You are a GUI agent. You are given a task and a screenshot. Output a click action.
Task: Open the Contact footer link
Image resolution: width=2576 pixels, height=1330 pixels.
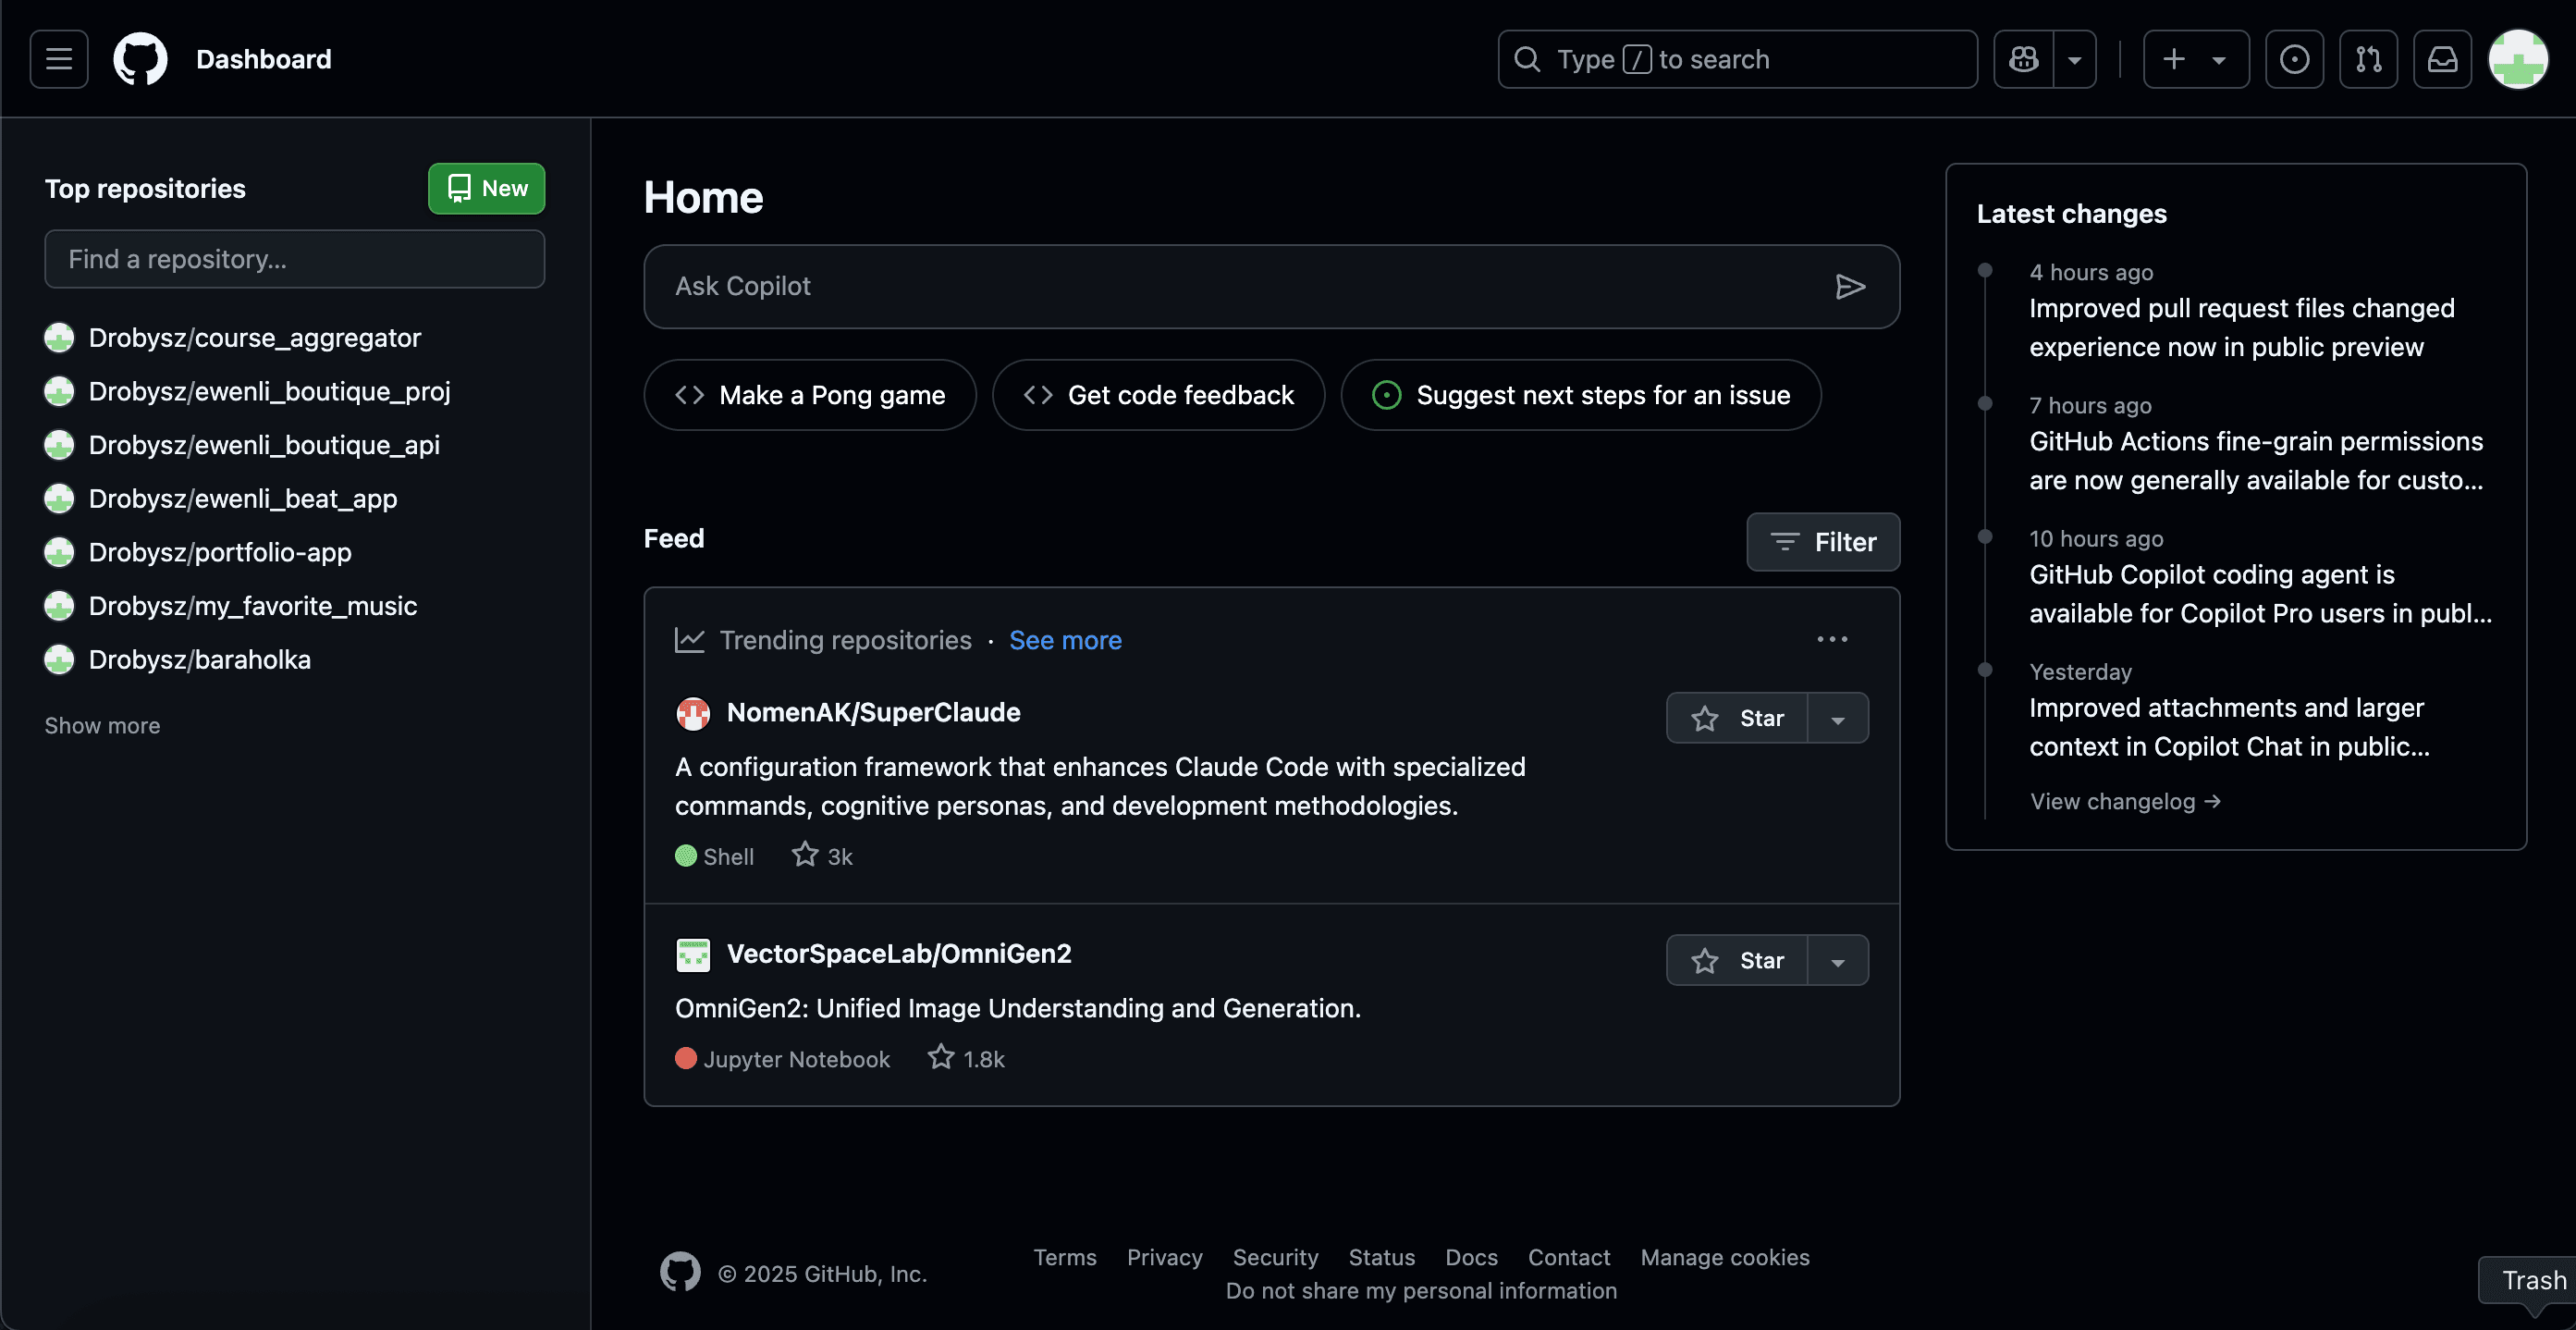(1568, 1258)
